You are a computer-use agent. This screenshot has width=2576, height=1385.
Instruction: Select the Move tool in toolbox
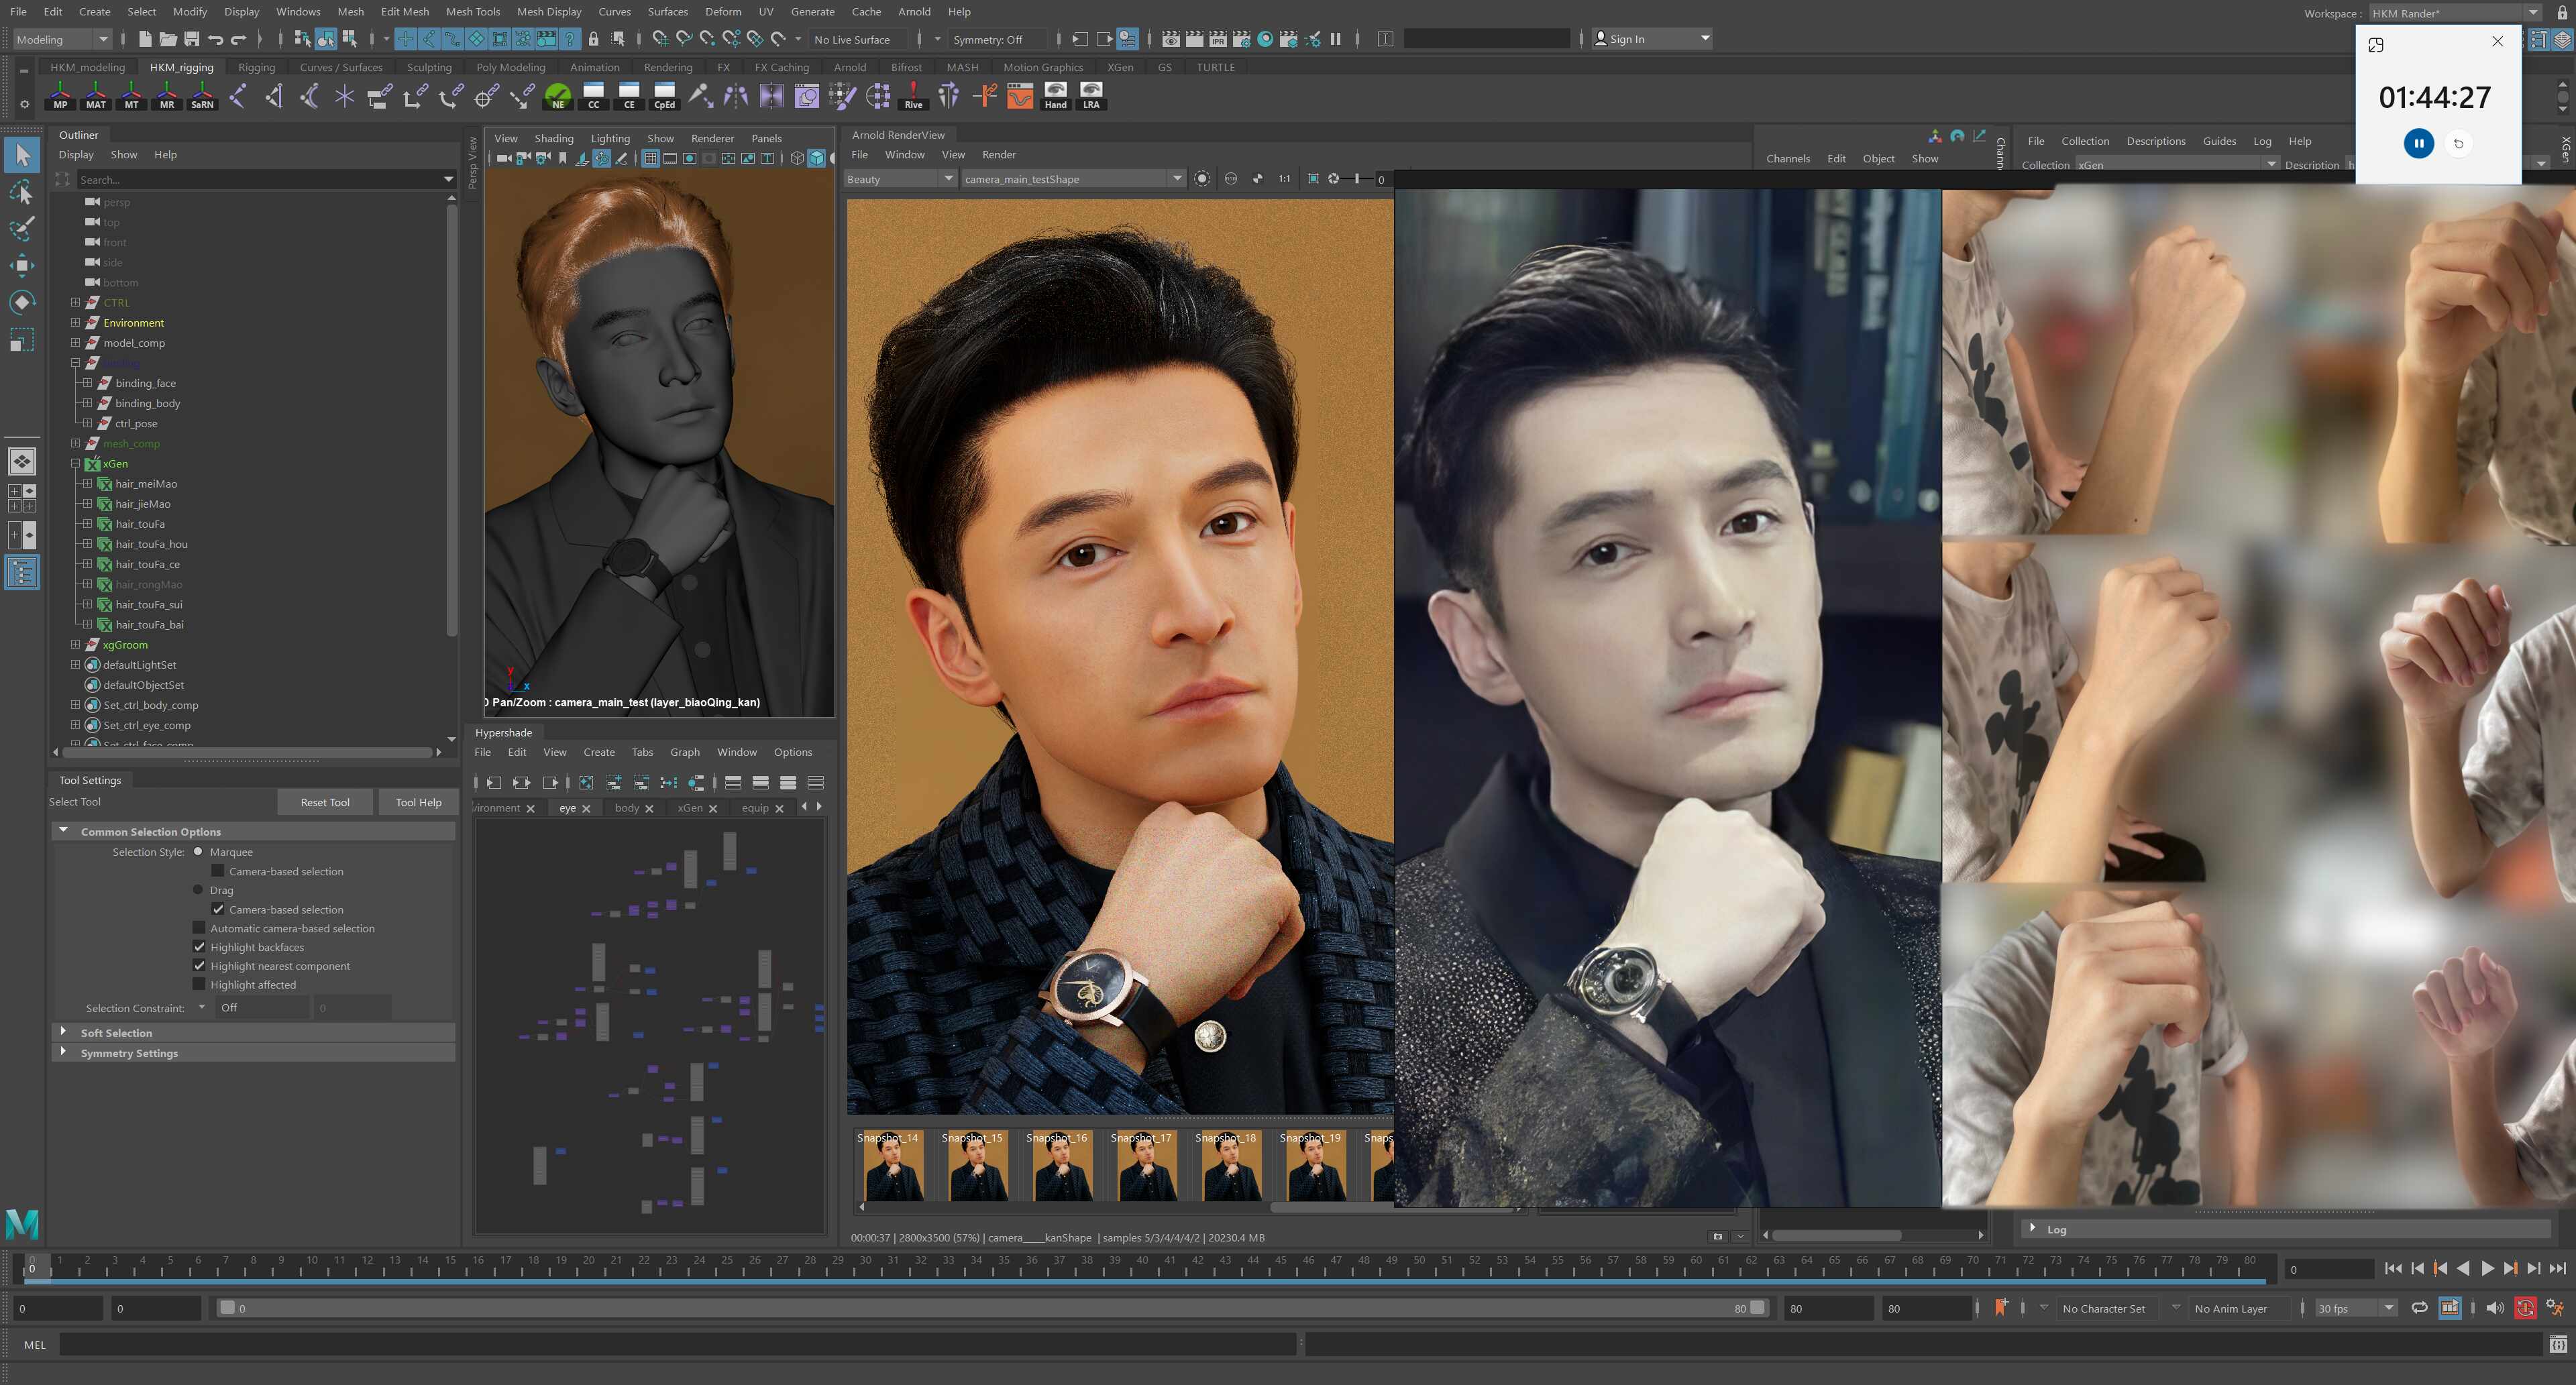click(22, 265)
